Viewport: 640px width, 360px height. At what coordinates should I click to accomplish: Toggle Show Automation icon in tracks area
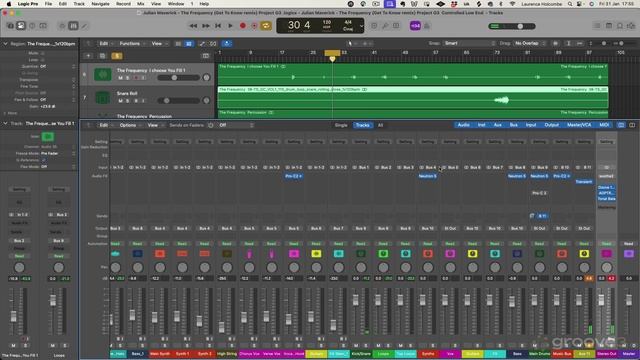[x=202, y=43]
